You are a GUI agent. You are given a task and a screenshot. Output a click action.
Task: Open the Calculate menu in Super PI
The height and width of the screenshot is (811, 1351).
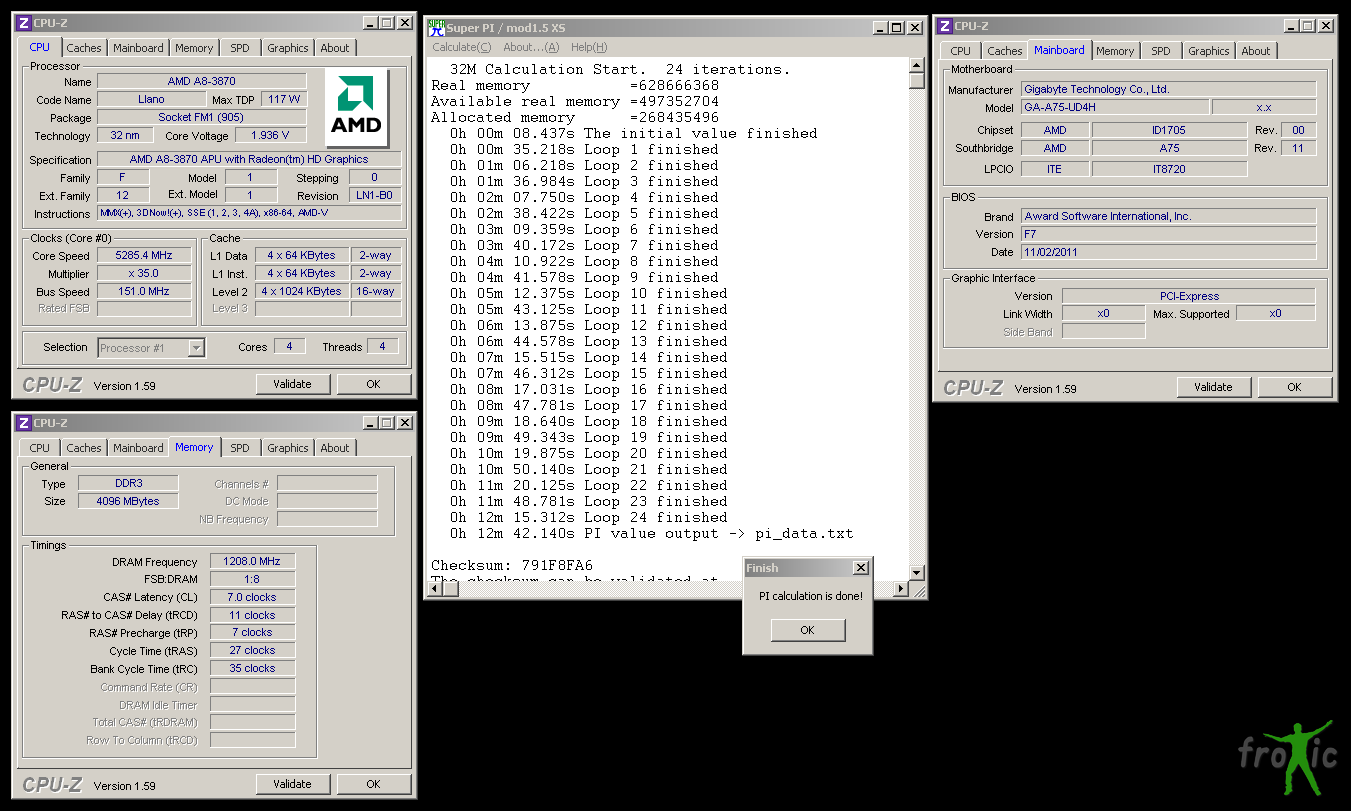(x=462, y=47)
